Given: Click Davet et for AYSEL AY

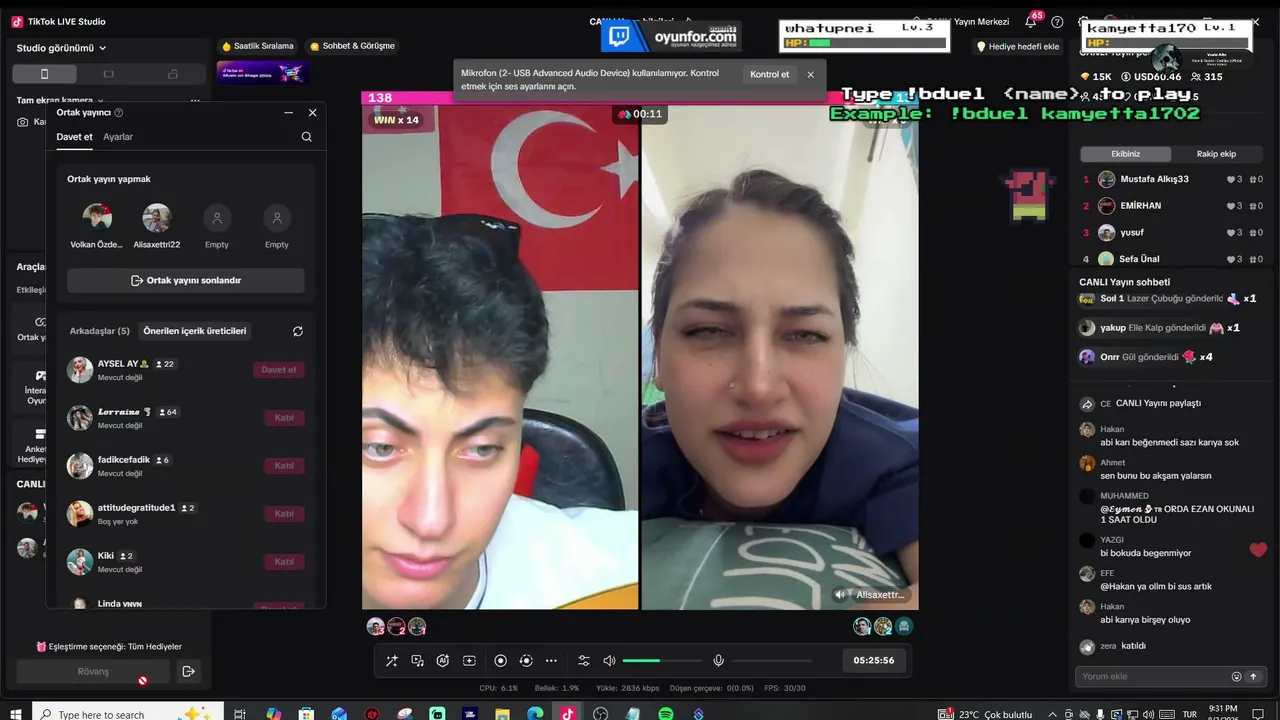Looking at the screenshot, I should [279, 370].
